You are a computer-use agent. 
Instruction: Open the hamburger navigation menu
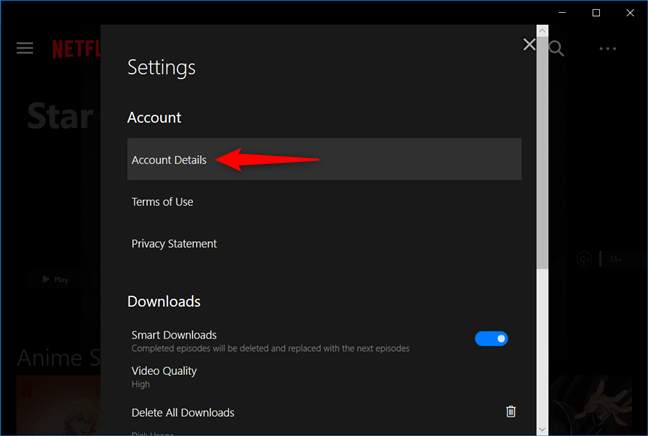tap(25, 48)
